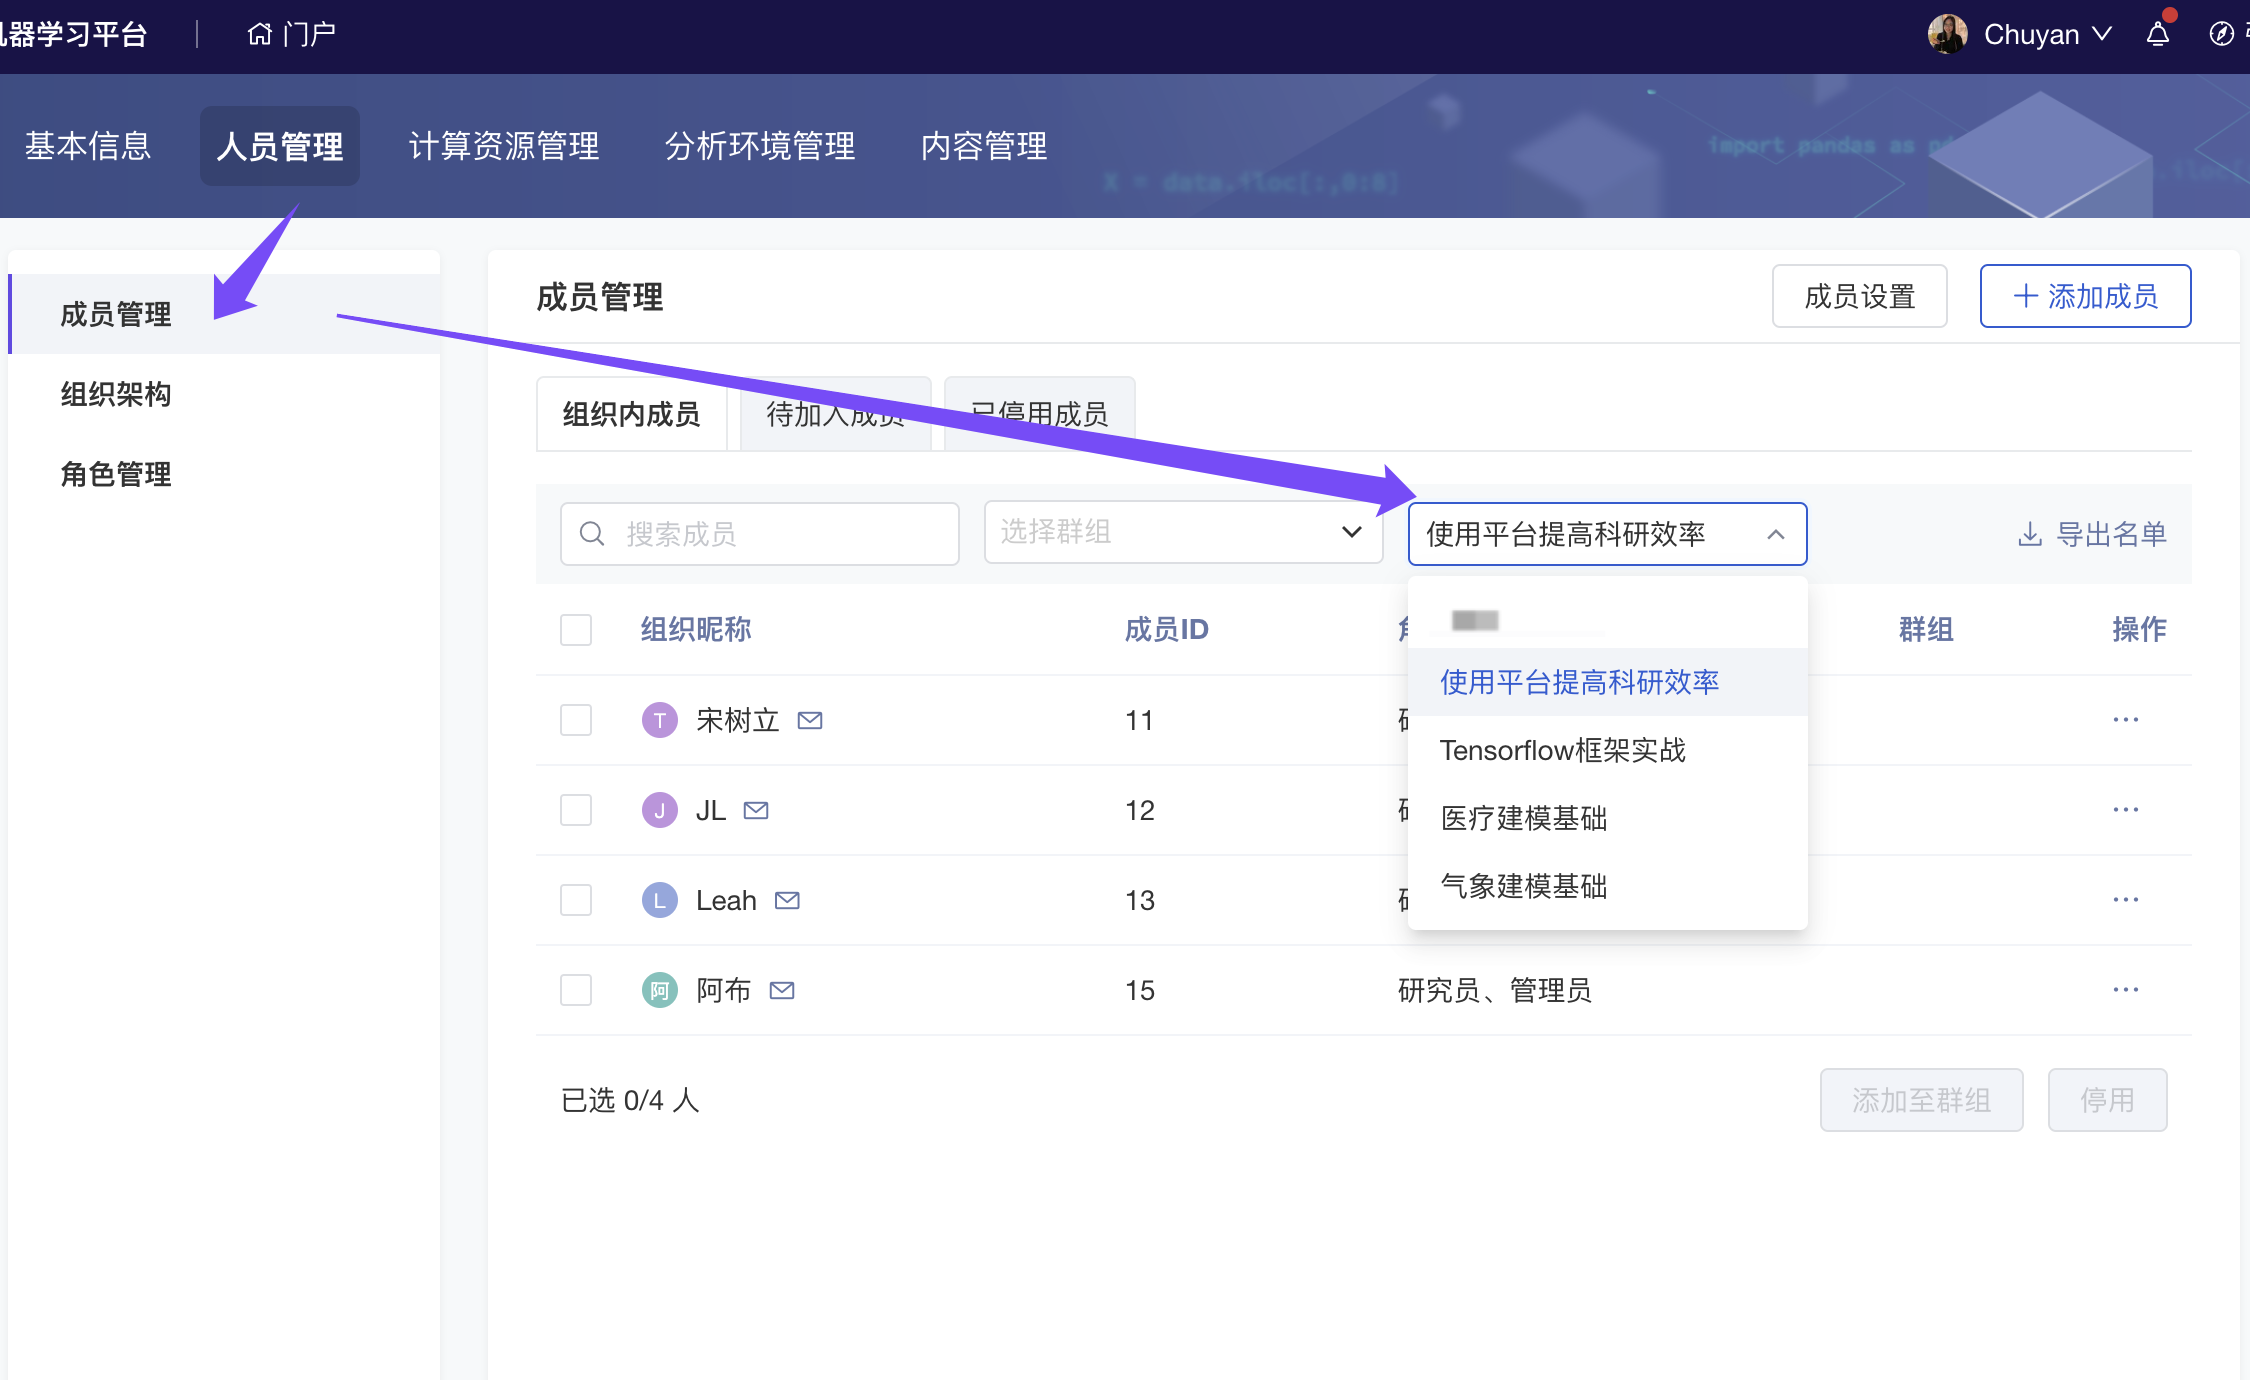
Task: Collapse the 使用平台提高科研效率 dropdown
Action: (x=1775, y=534)
